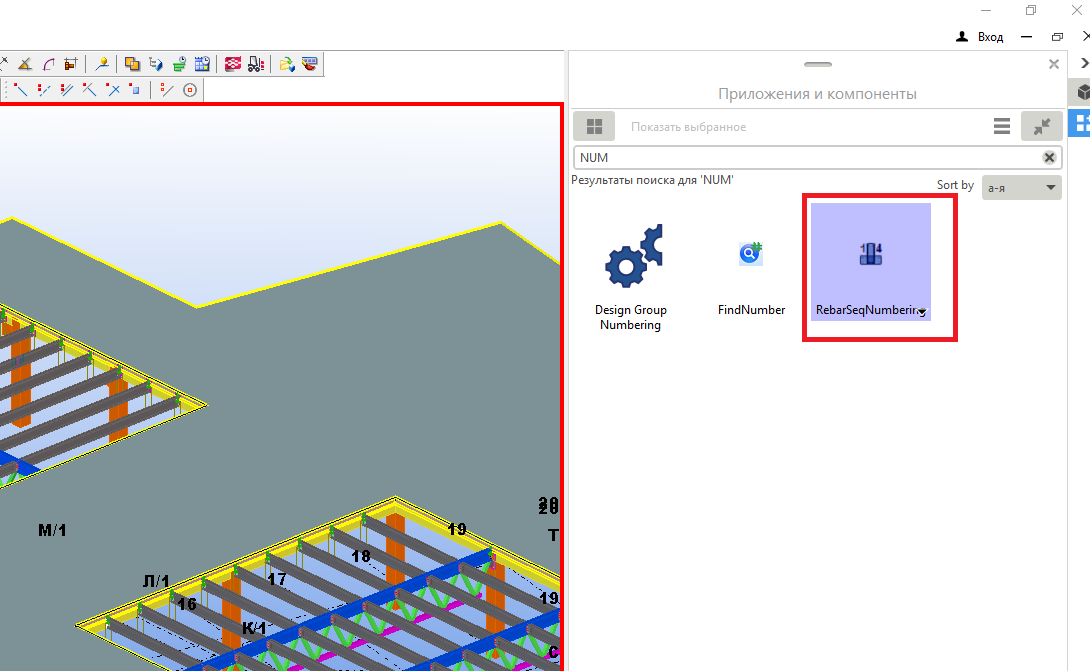The image size is (1090, 671).
Task: Toggle snap to reference square point
Action: tap(136, 90)
